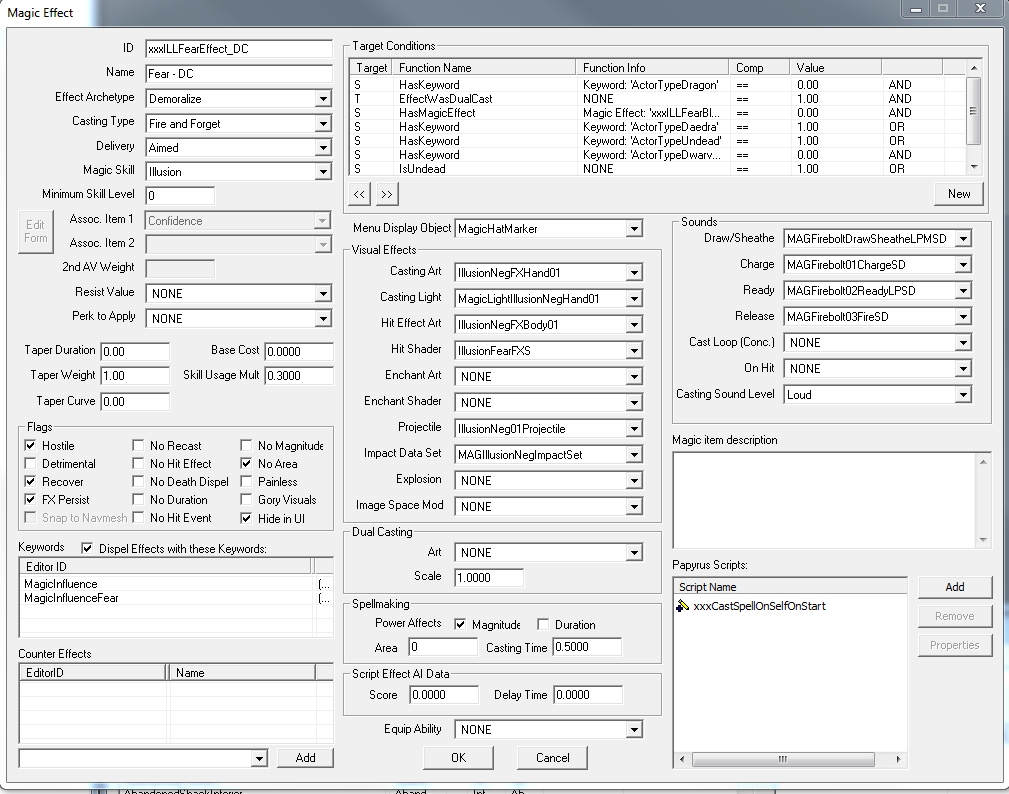Open the Projectile dropdown

coord(634,429)
